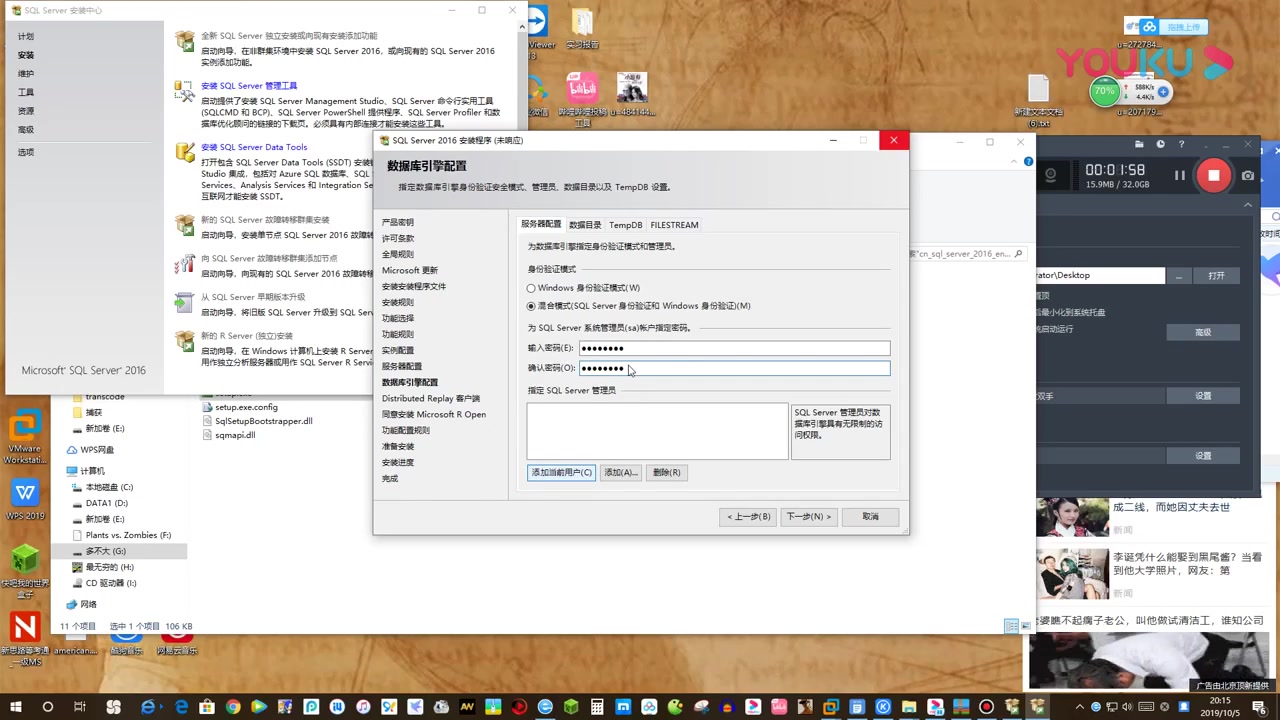Go back with 上一步(B)
This screenshot has height=720, width=1280.
coord(749,516)
